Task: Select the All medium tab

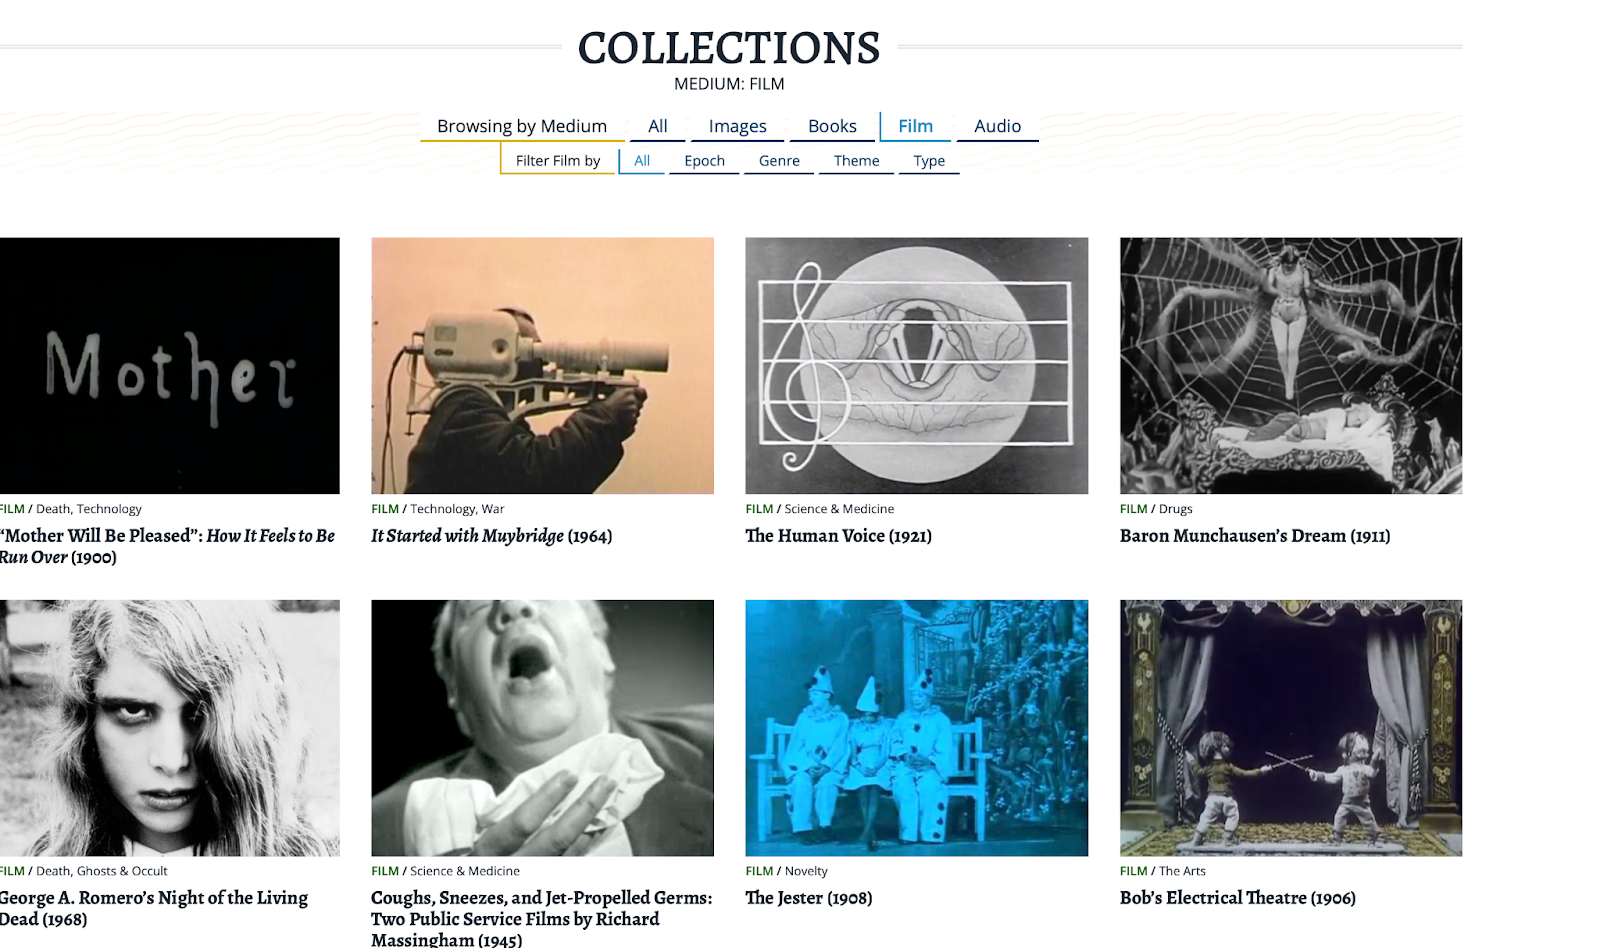Action: [657, 126]
